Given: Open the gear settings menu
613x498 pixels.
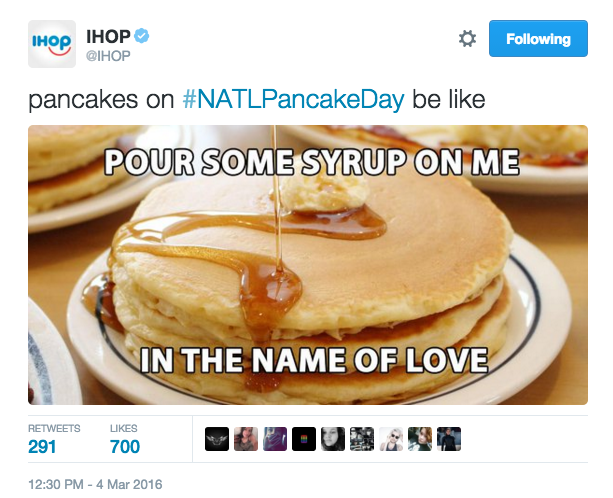Looking at the screenshot, I should click(x=467, y=39).
